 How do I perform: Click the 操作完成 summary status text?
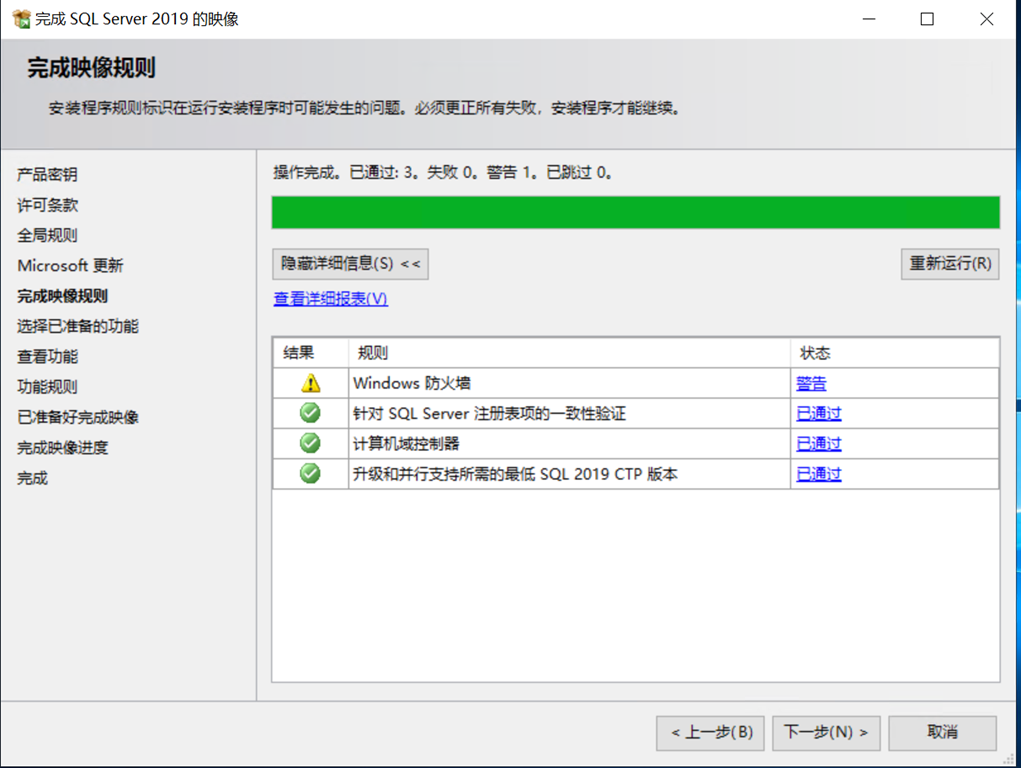click(442, 173)
